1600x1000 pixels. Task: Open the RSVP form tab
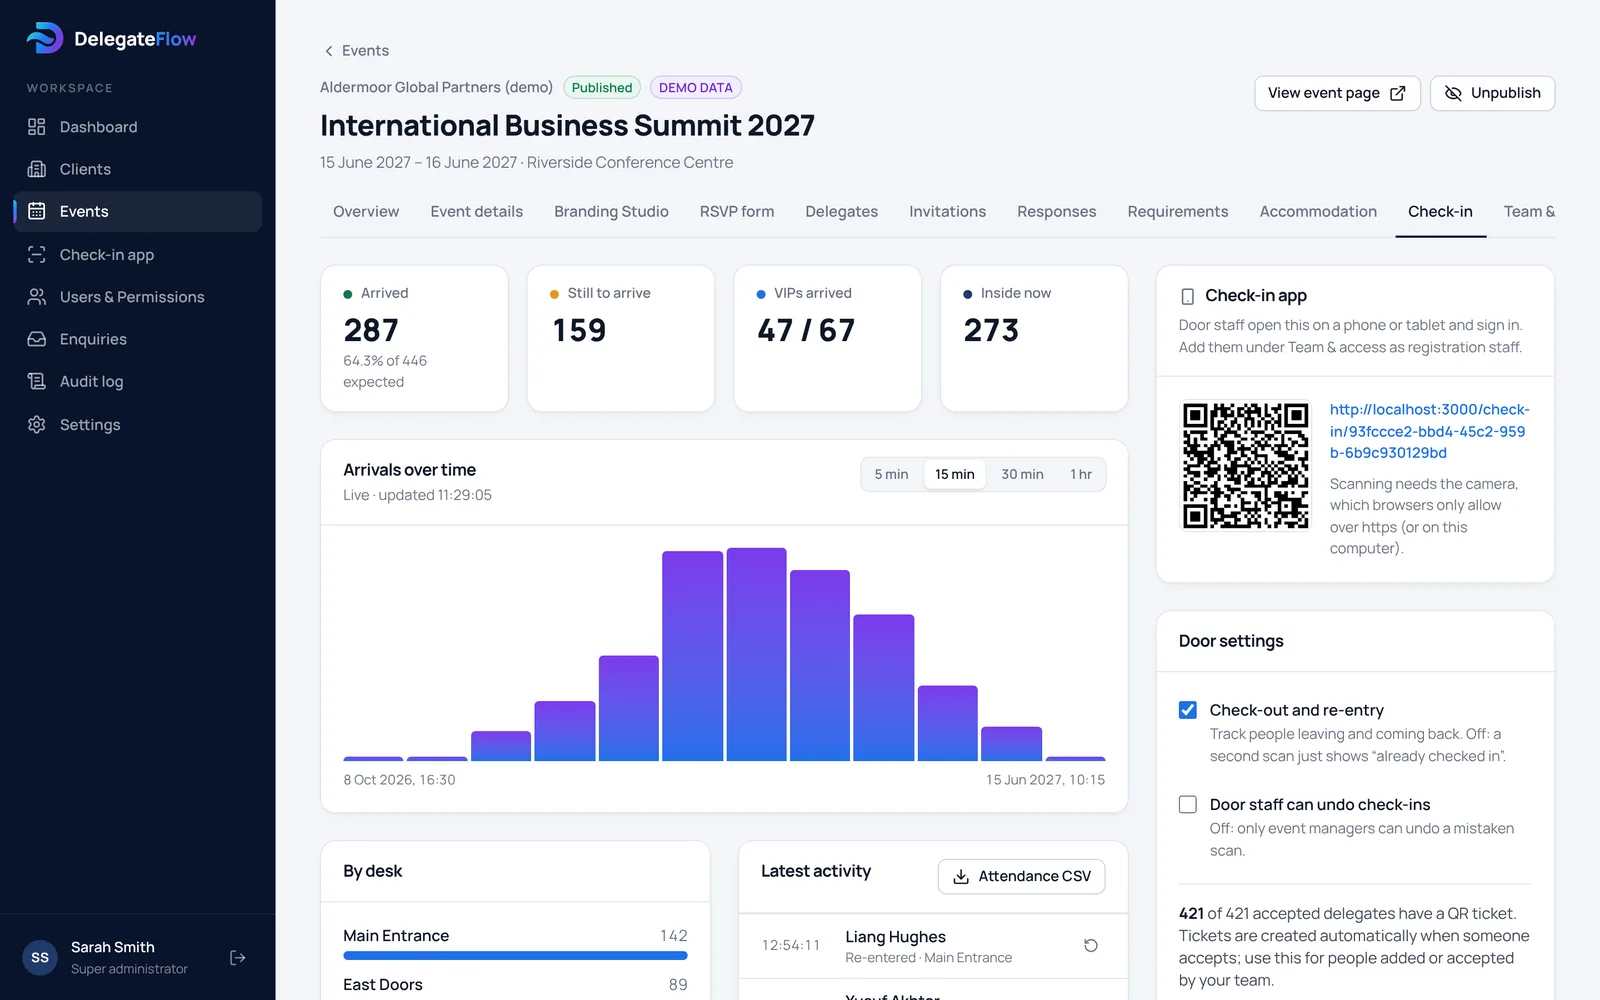(x=737, y=212)
